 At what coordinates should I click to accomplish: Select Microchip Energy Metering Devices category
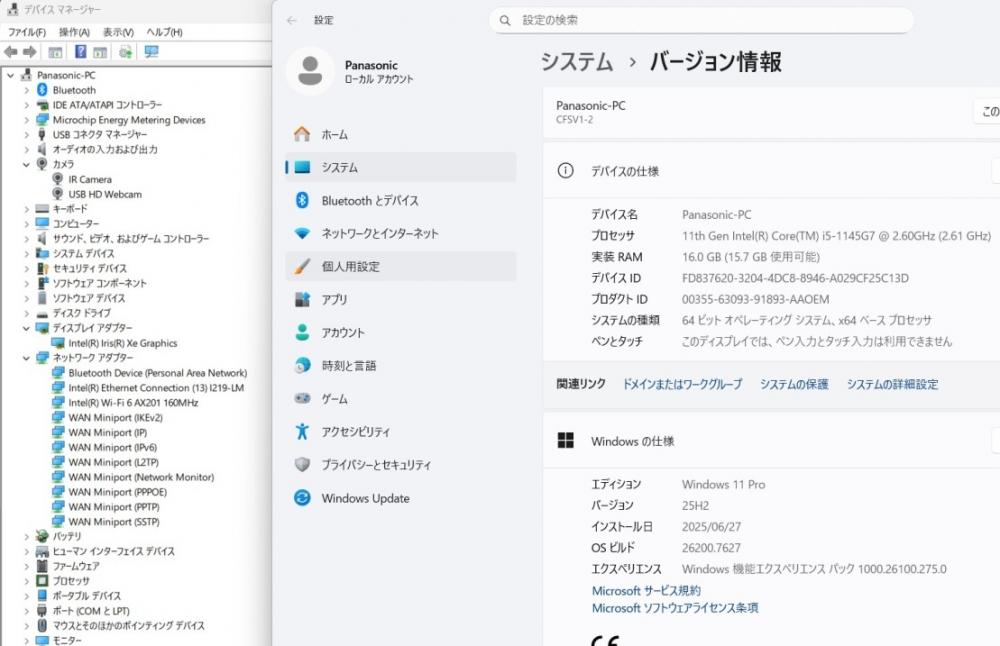click(x=129, y=120)
